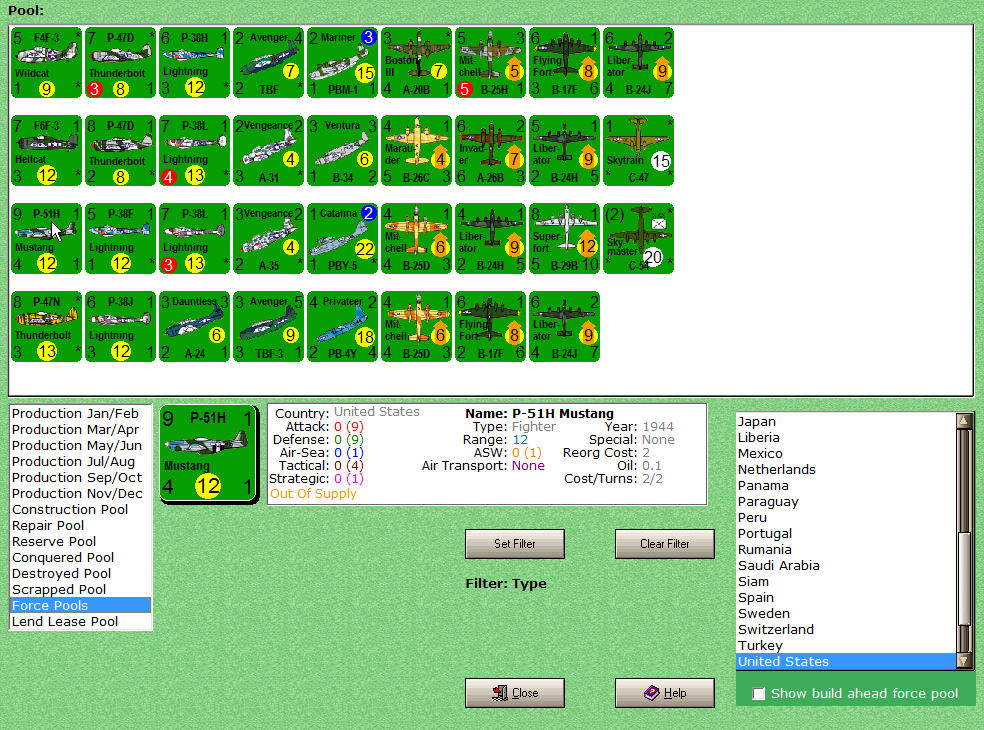
Task: Select Siam in country list
Action: coord(846,582)
